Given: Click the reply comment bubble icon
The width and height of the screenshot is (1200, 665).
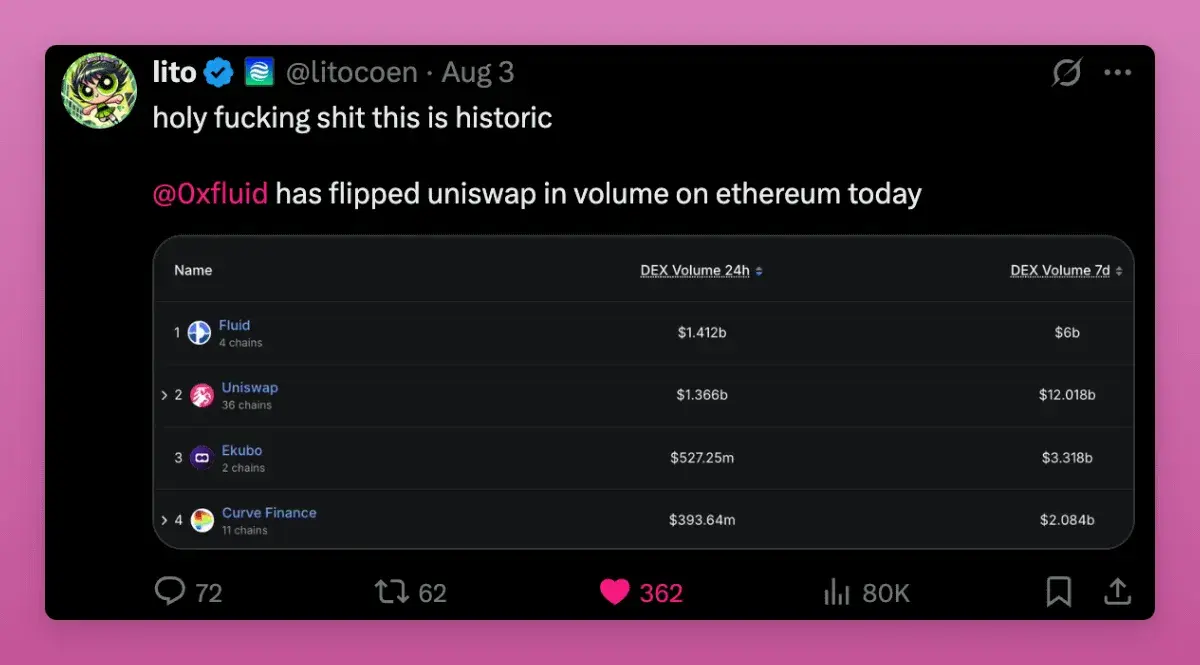Looking at the screenshot, I should click(170, 591).
